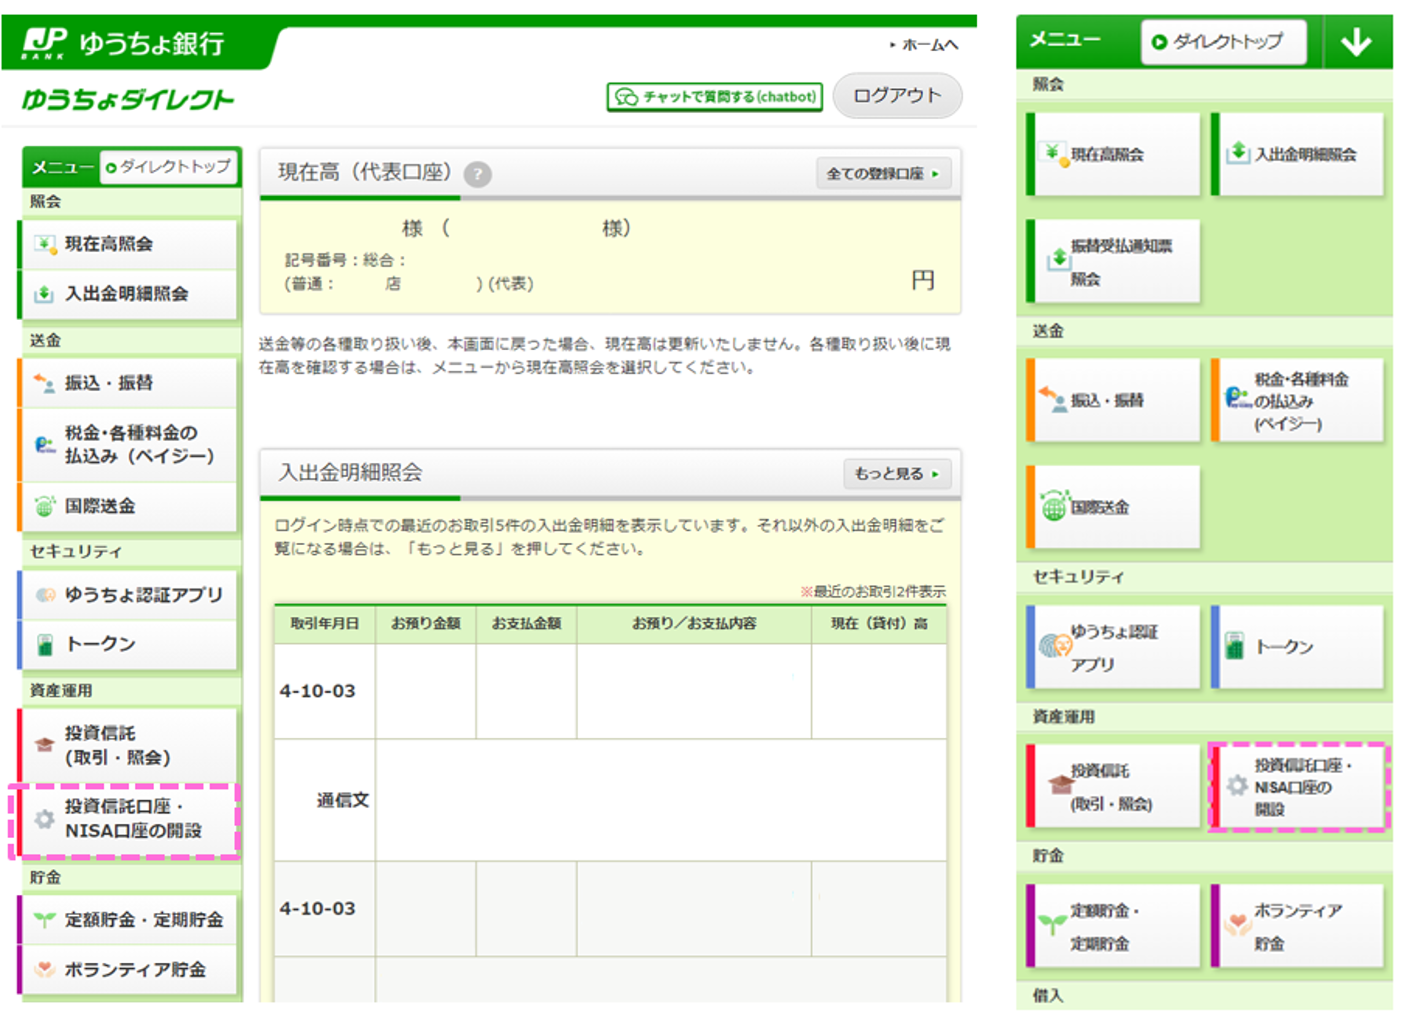Click the ゆうちょダイレクト logo text

(x=128, y=99)
